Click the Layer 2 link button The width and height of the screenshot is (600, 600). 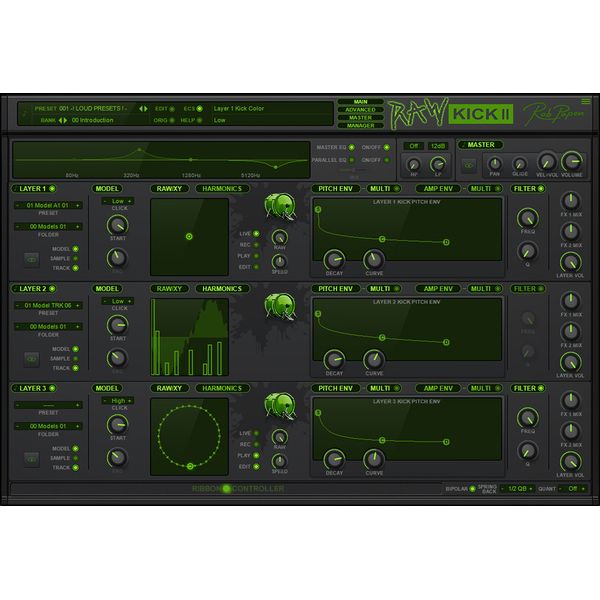point(31,359)
